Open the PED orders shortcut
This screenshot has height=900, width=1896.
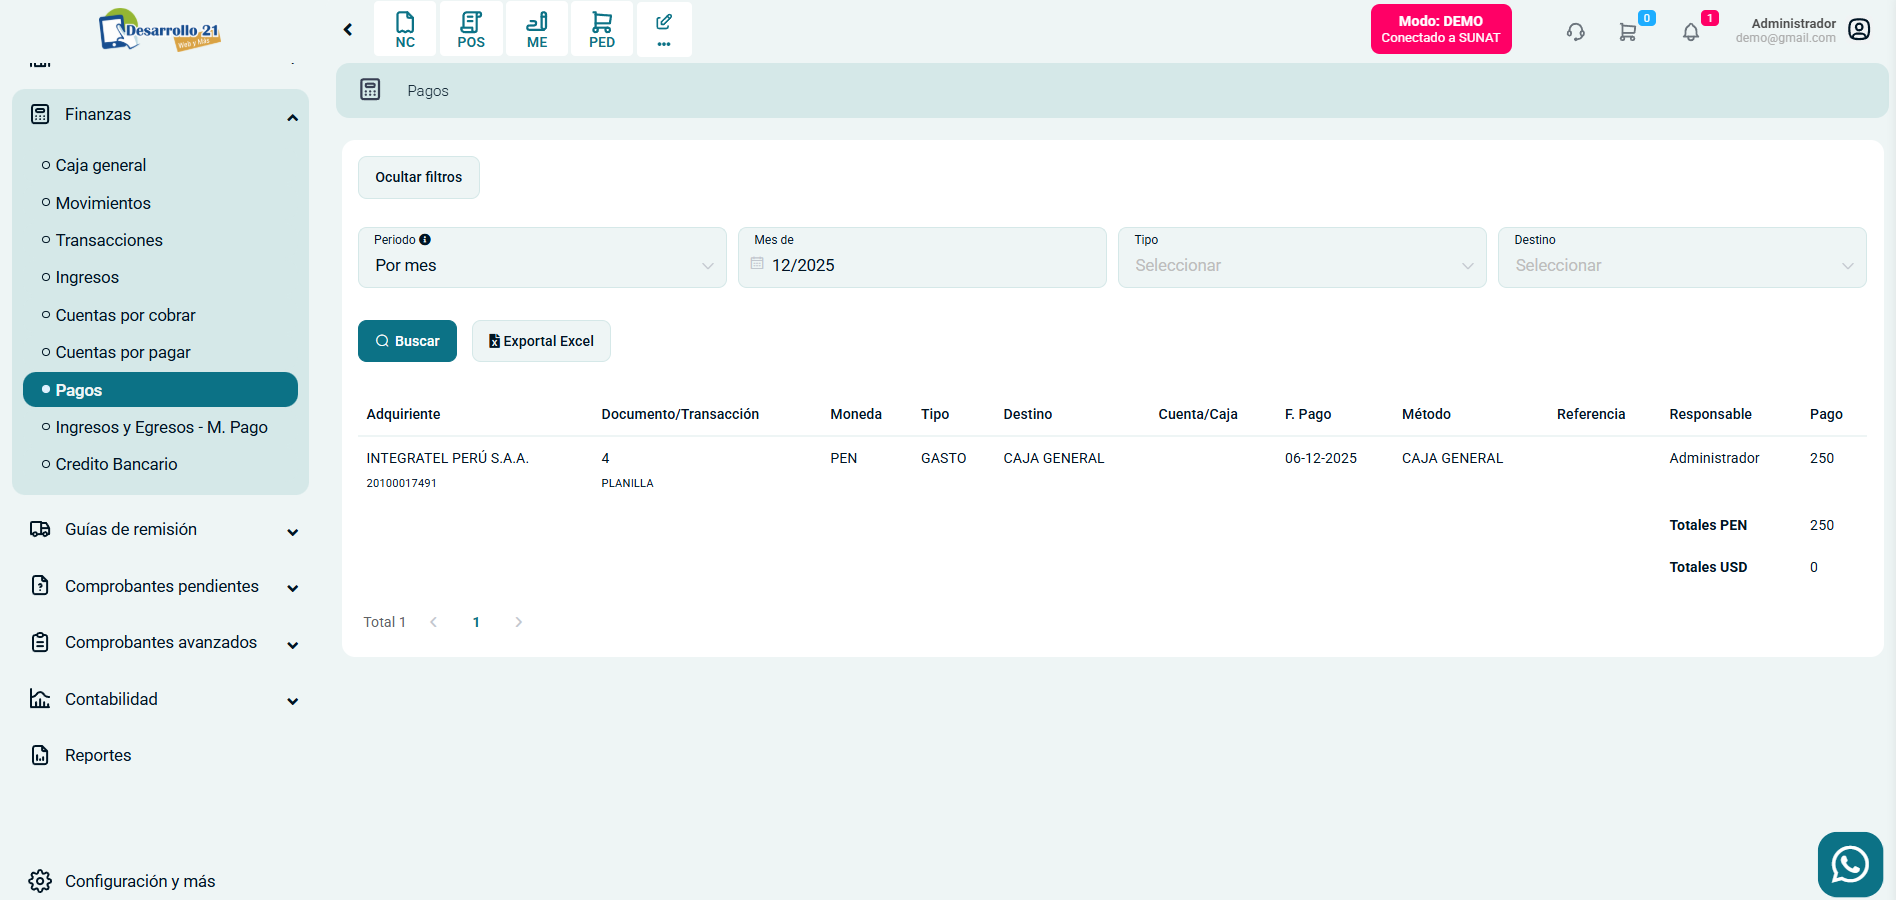(x=602, y=29)
